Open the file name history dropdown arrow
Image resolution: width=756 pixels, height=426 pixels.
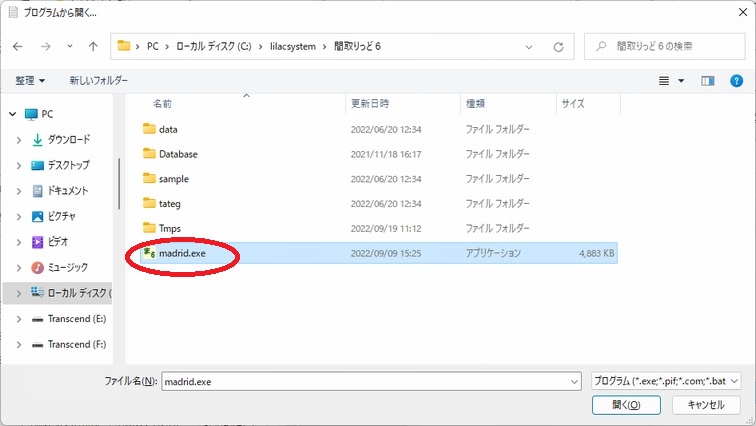pyautogui.click(x=574, y=382)
